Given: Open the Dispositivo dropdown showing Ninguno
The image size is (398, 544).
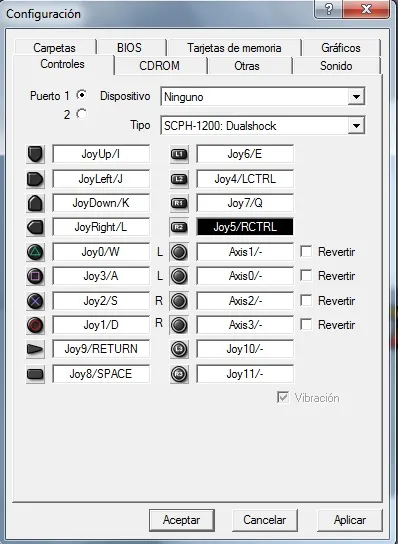Looking at the screenshot, I should (263, 97).
